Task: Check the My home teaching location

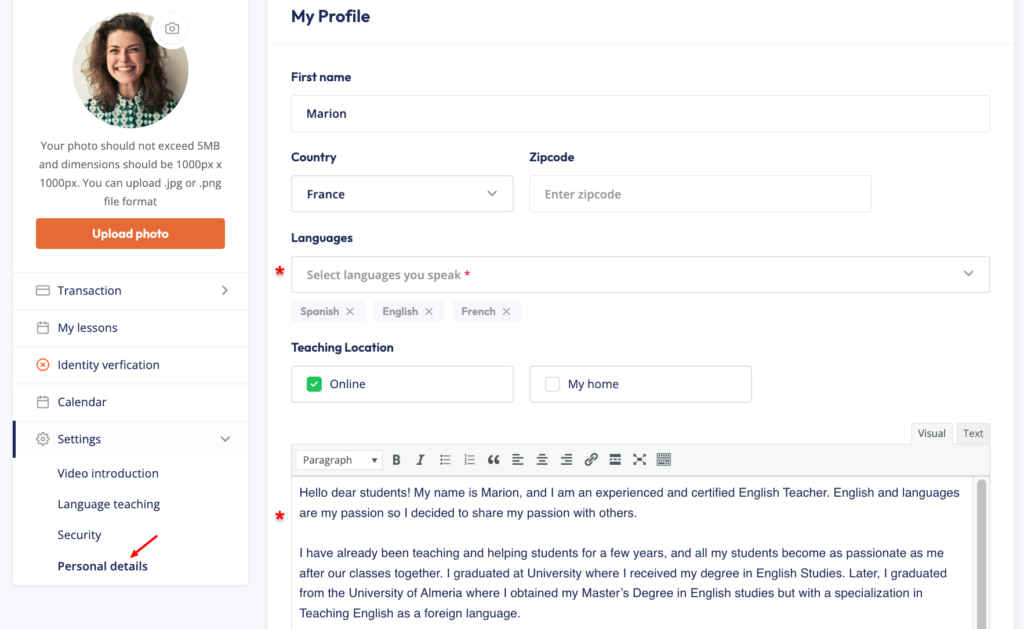Action: [x=552, y=384]
